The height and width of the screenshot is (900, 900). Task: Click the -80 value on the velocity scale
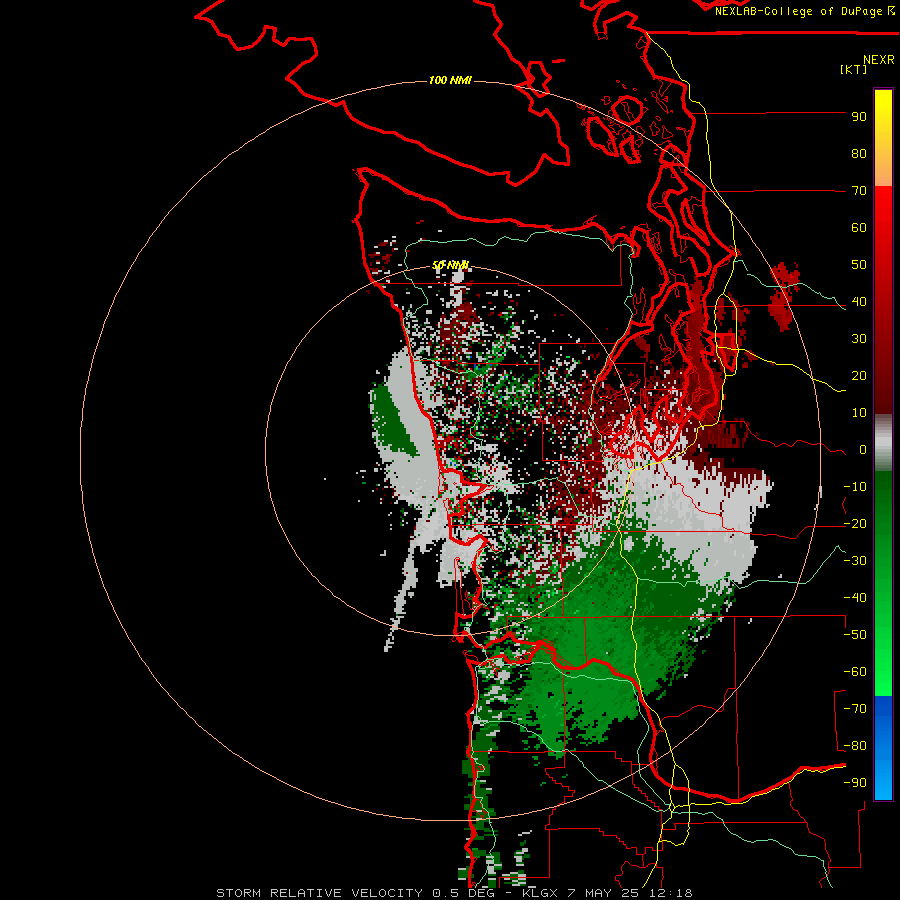click(855, 746)
